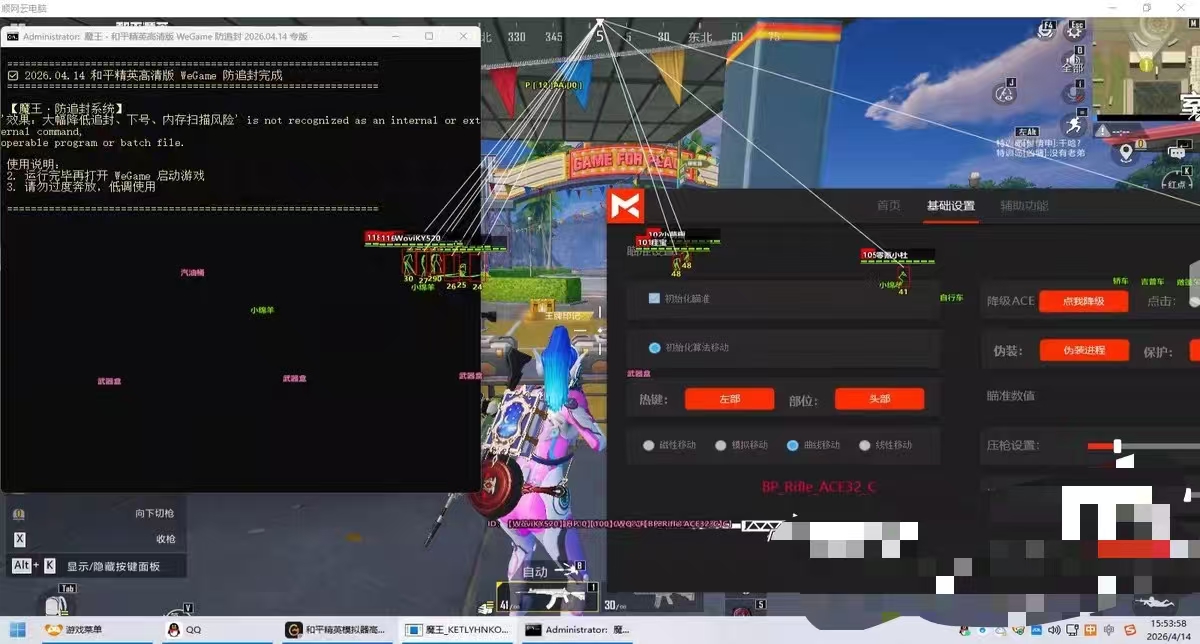Switch to the 基础设置 tab
Viewport: 1200px width, 644px height.
pyautogui.click(x=950, y=205)
